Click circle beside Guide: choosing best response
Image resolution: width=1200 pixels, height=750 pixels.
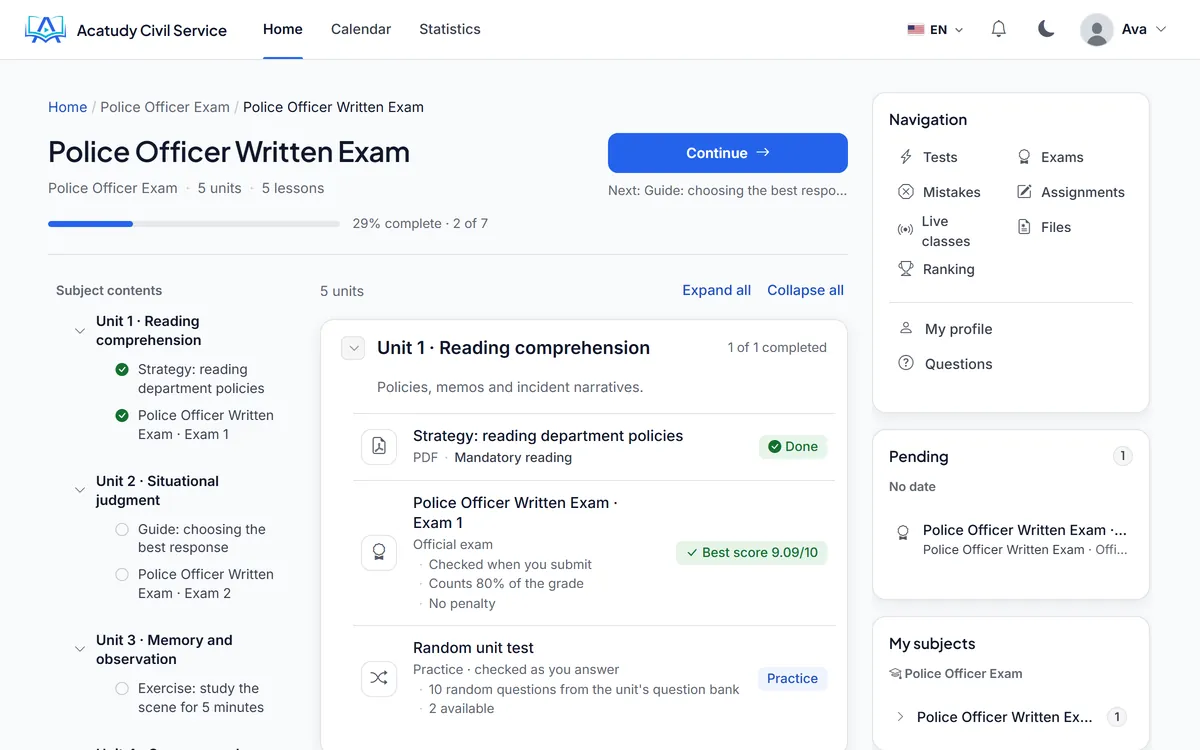coord(122,529)
